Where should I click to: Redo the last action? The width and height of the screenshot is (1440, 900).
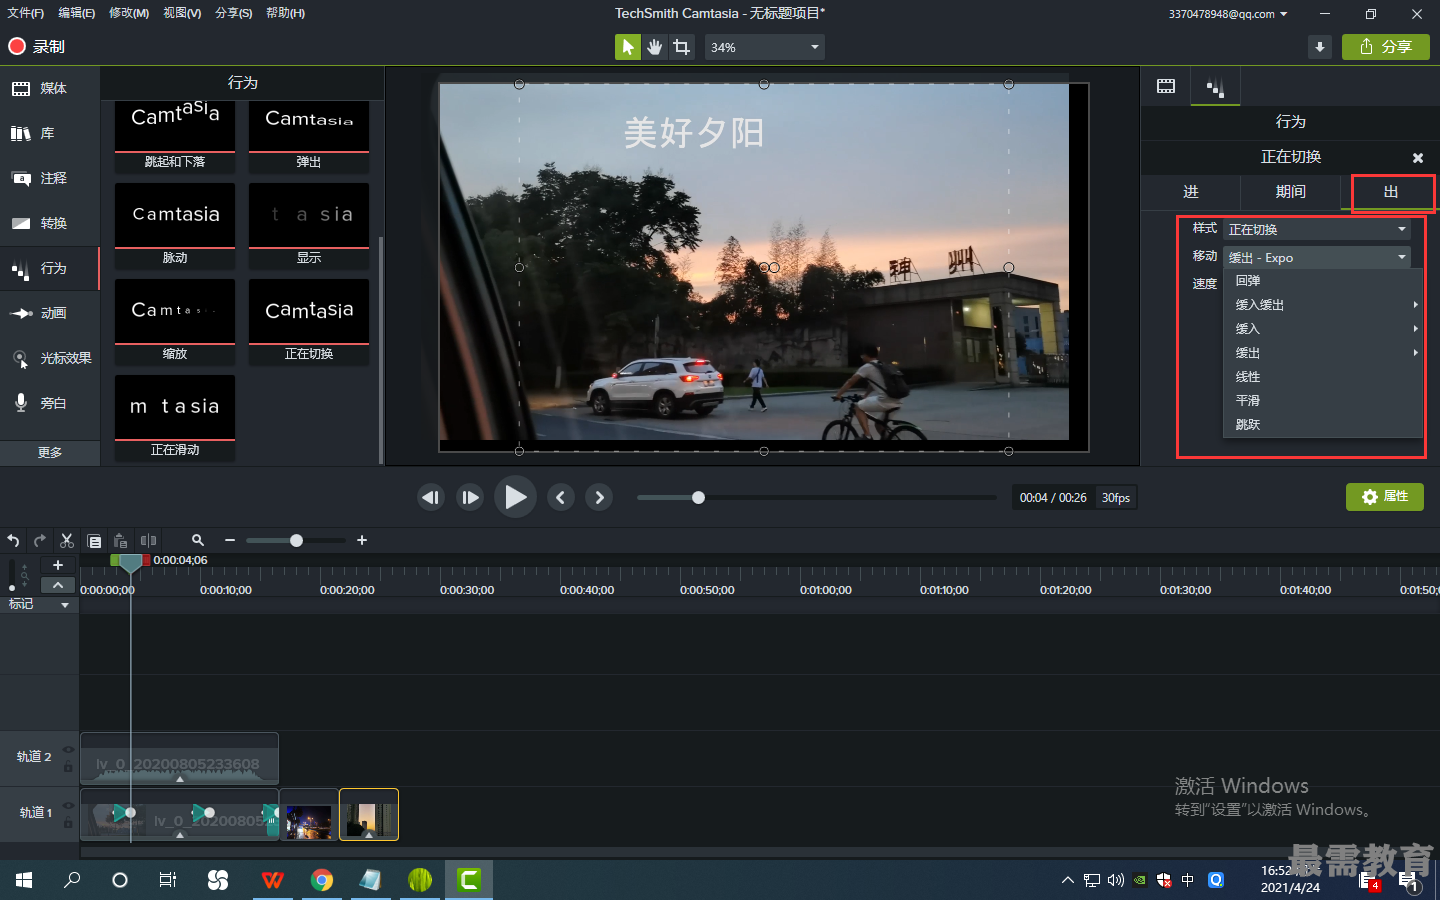pos(40,541)
